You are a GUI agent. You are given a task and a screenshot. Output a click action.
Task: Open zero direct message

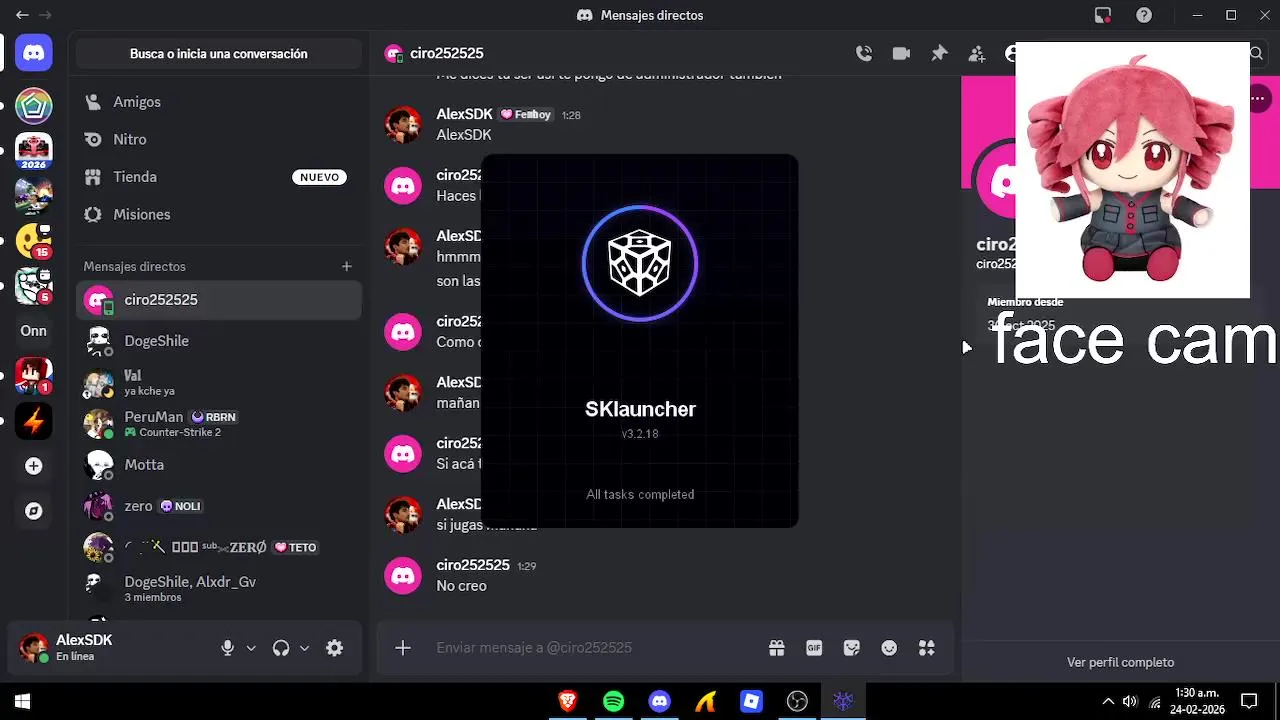pos(218,506)
